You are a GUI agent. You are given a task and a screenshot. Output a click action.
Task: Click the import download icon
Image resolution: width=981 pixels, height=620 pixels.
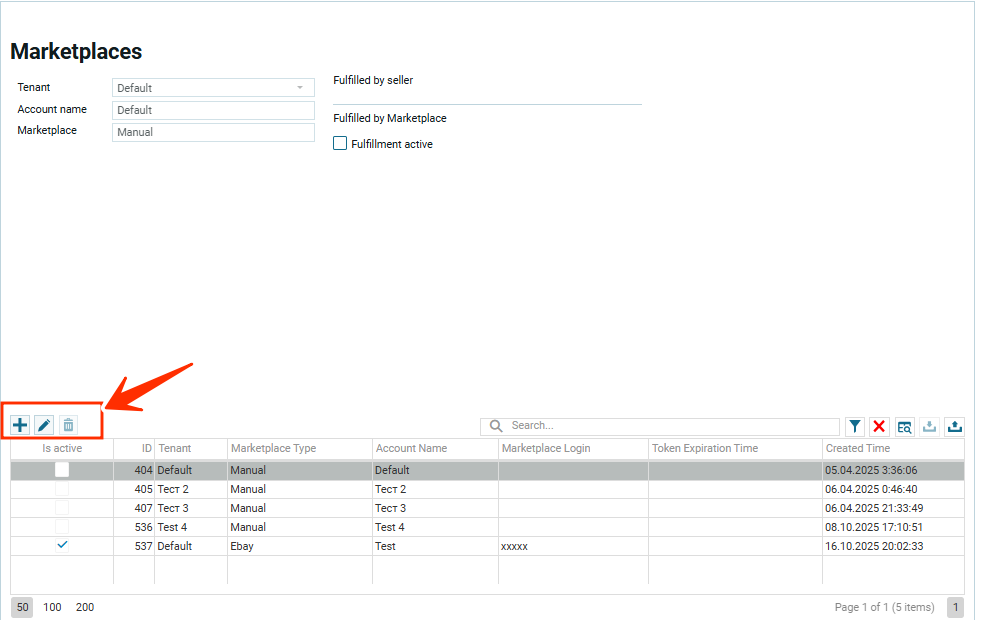[930, 427]
